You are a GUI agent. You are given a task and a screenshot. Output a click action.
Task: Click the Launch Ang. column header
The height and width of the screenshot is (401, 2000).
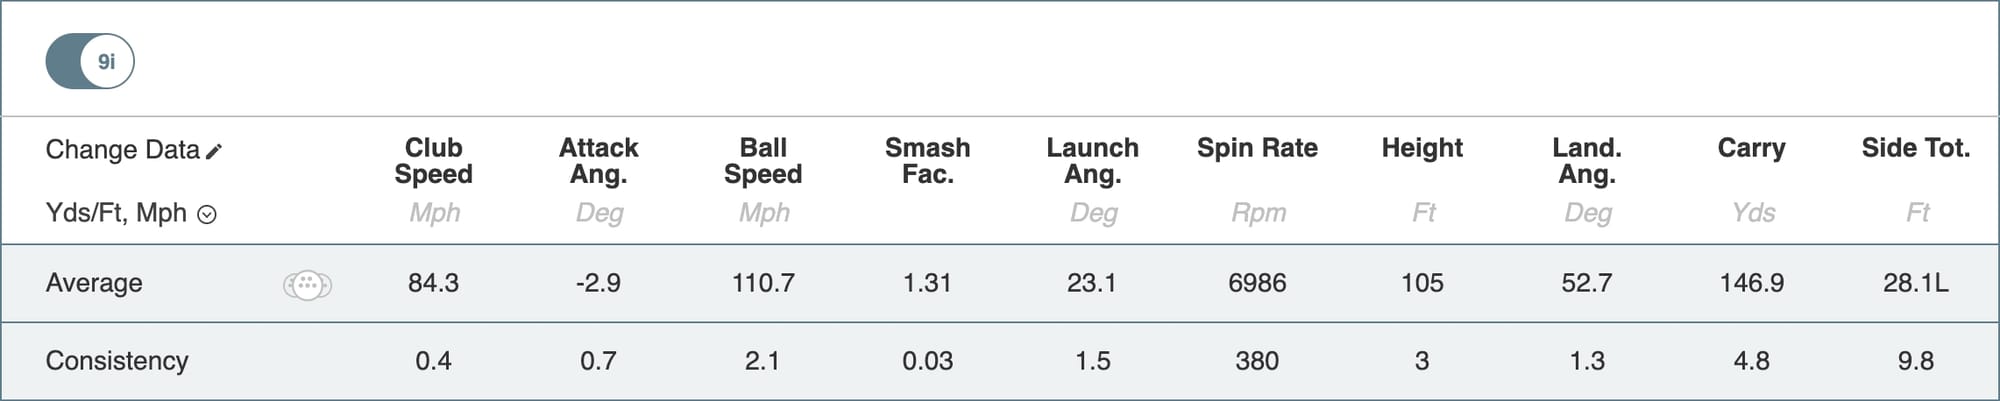tap(1092, 161)
